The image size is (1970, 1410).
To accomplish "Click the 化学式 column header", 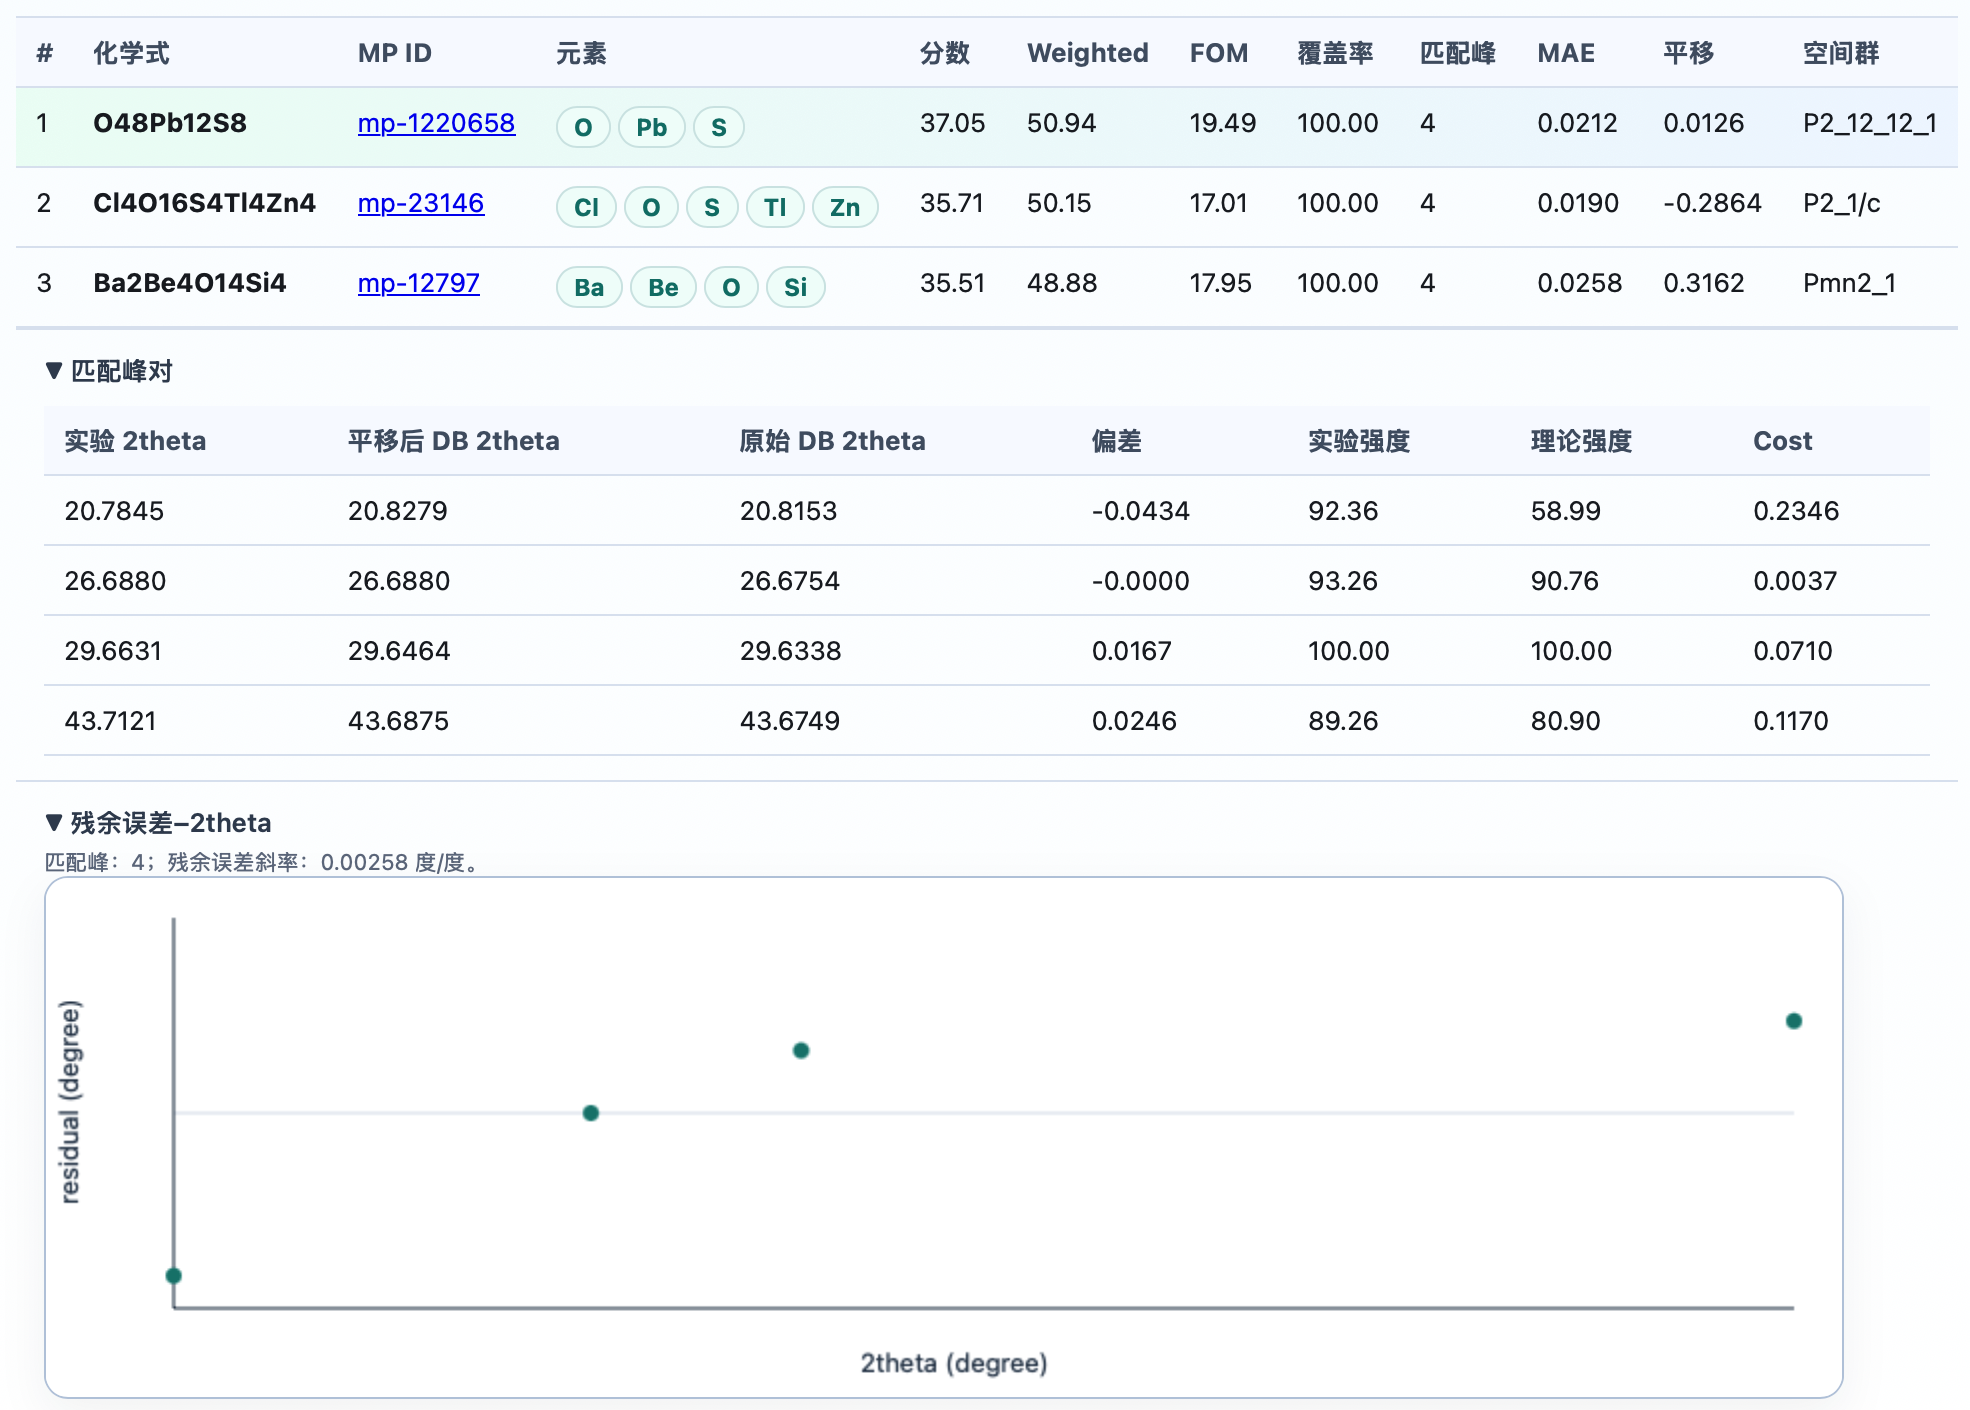I will [131, 53].
